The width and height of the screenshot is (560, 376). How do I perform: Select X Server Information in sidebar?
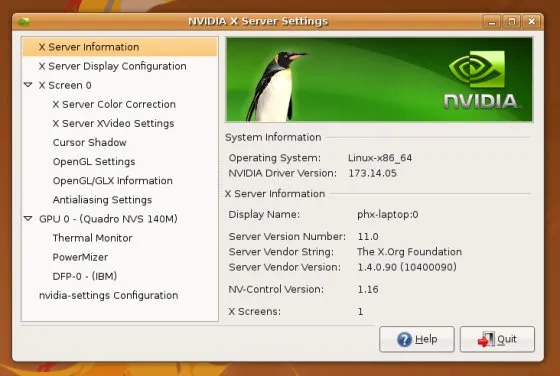[x=119, y=47]
